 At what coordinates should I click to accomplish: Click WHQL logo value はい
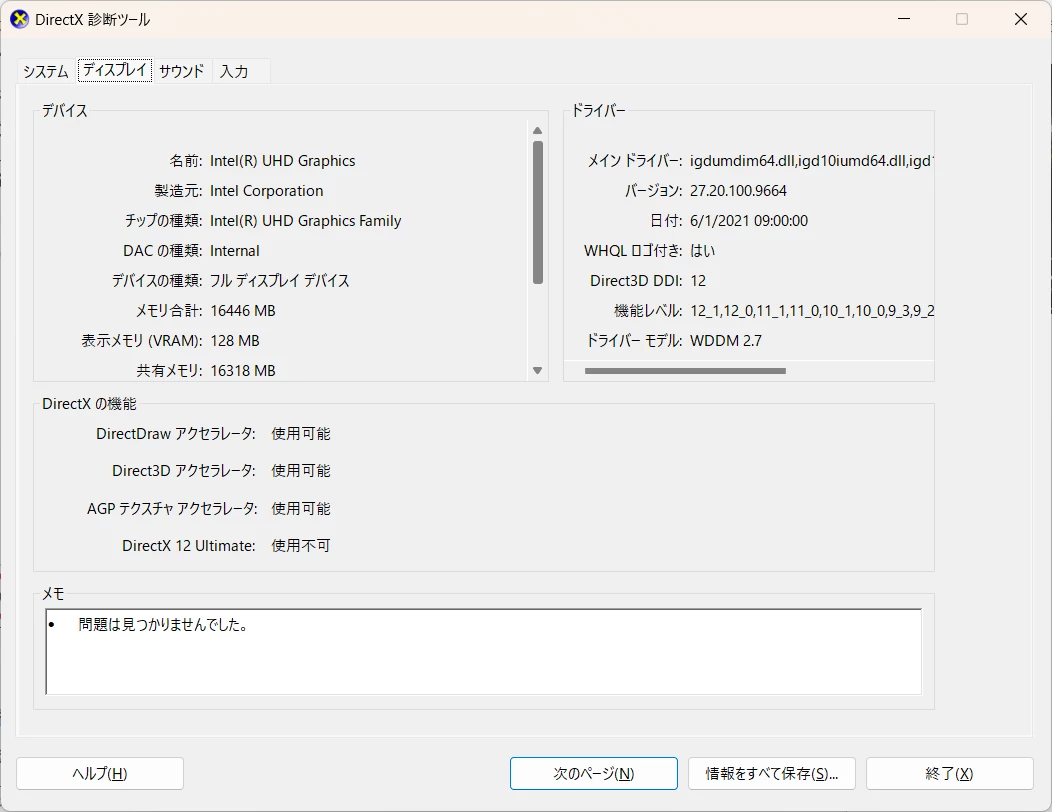pos(702,251)
